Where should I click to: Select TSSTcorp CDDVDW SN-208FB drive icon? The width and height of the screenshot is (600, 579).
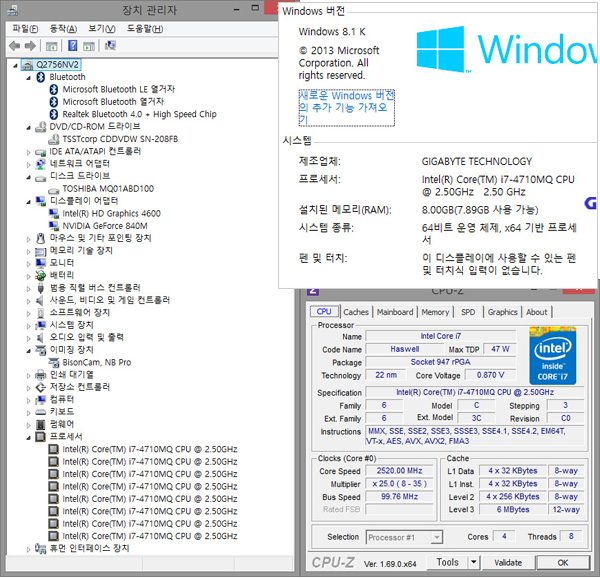click(54, 139)
